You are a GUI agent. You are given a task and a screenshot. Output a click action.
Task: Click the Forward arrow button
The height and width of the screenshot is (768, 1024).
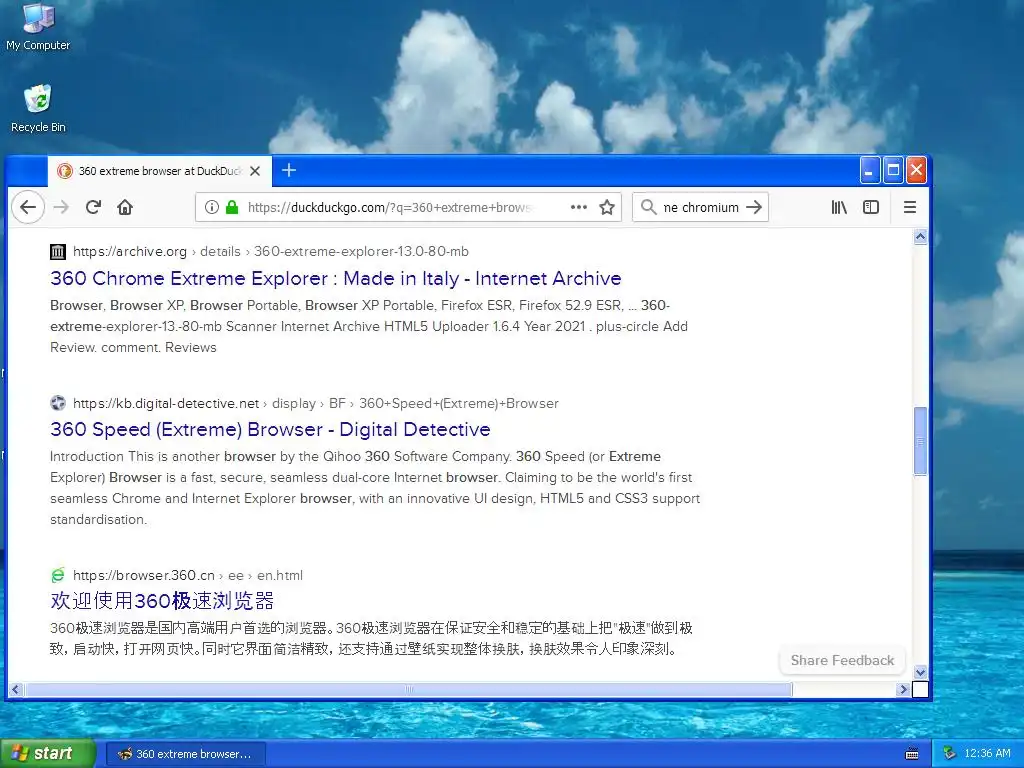(x=61, y=208)
